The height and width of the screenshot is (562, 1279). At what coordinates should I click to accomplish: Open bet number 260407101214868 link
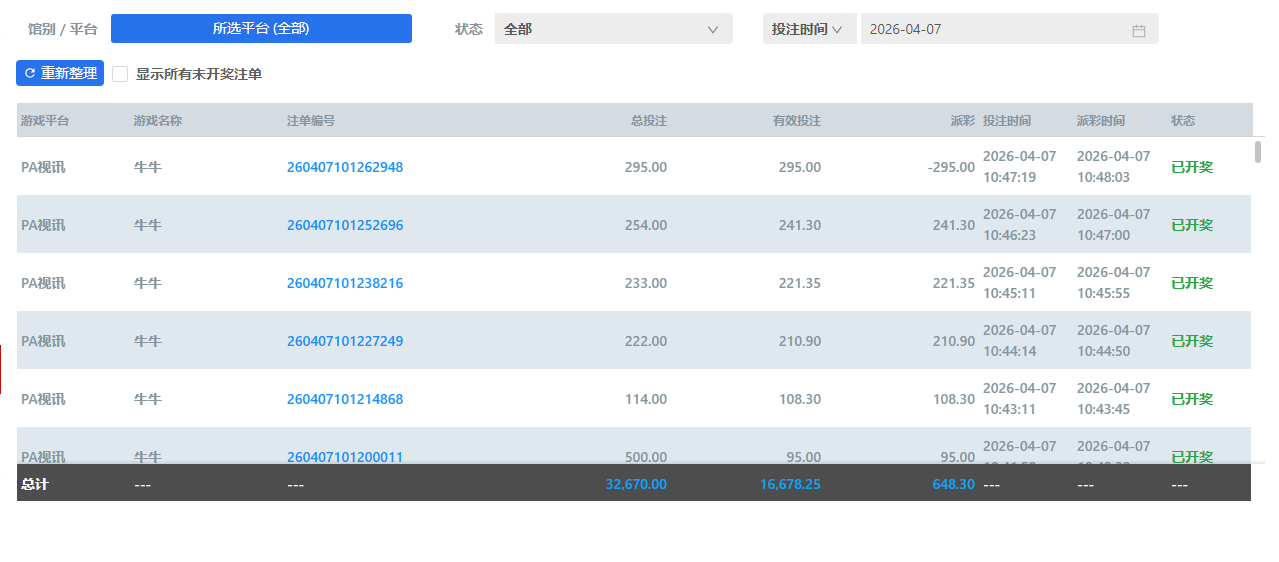point(345,399)
